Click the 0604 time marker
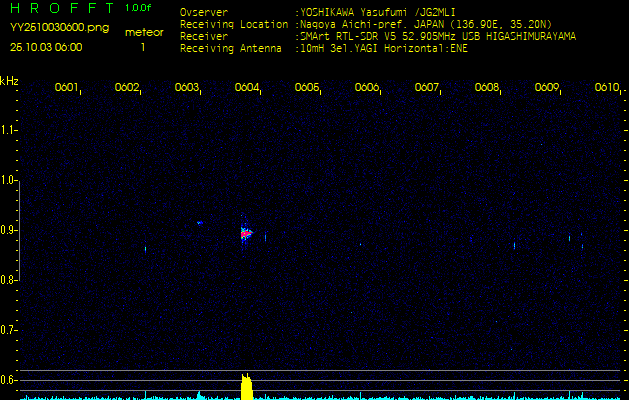Image resolution: width=629 pixels, height=400 pixels. (247, 88)
